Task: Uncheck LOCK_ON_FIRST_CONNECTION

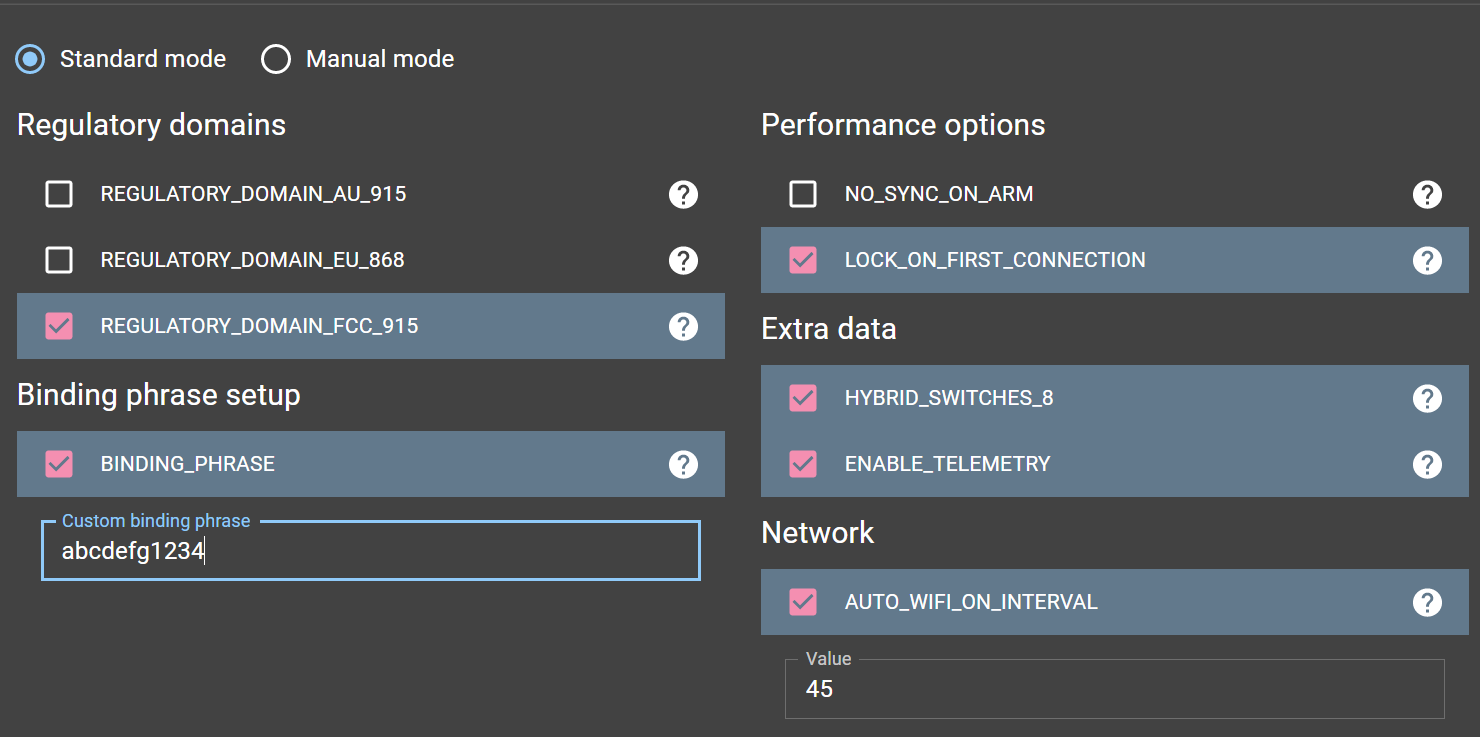Action: [x=803, y=260]
